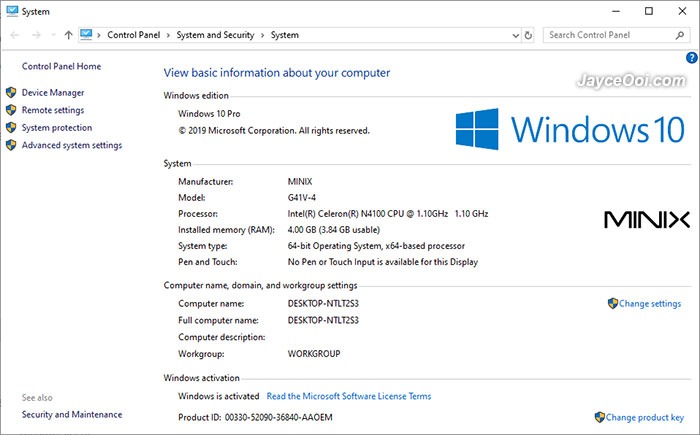Click processor value 'Intel(R) Celeron(R) N4100'
Image resolution: width=700 pixels, height=435 pixels.
coord(388,213)
